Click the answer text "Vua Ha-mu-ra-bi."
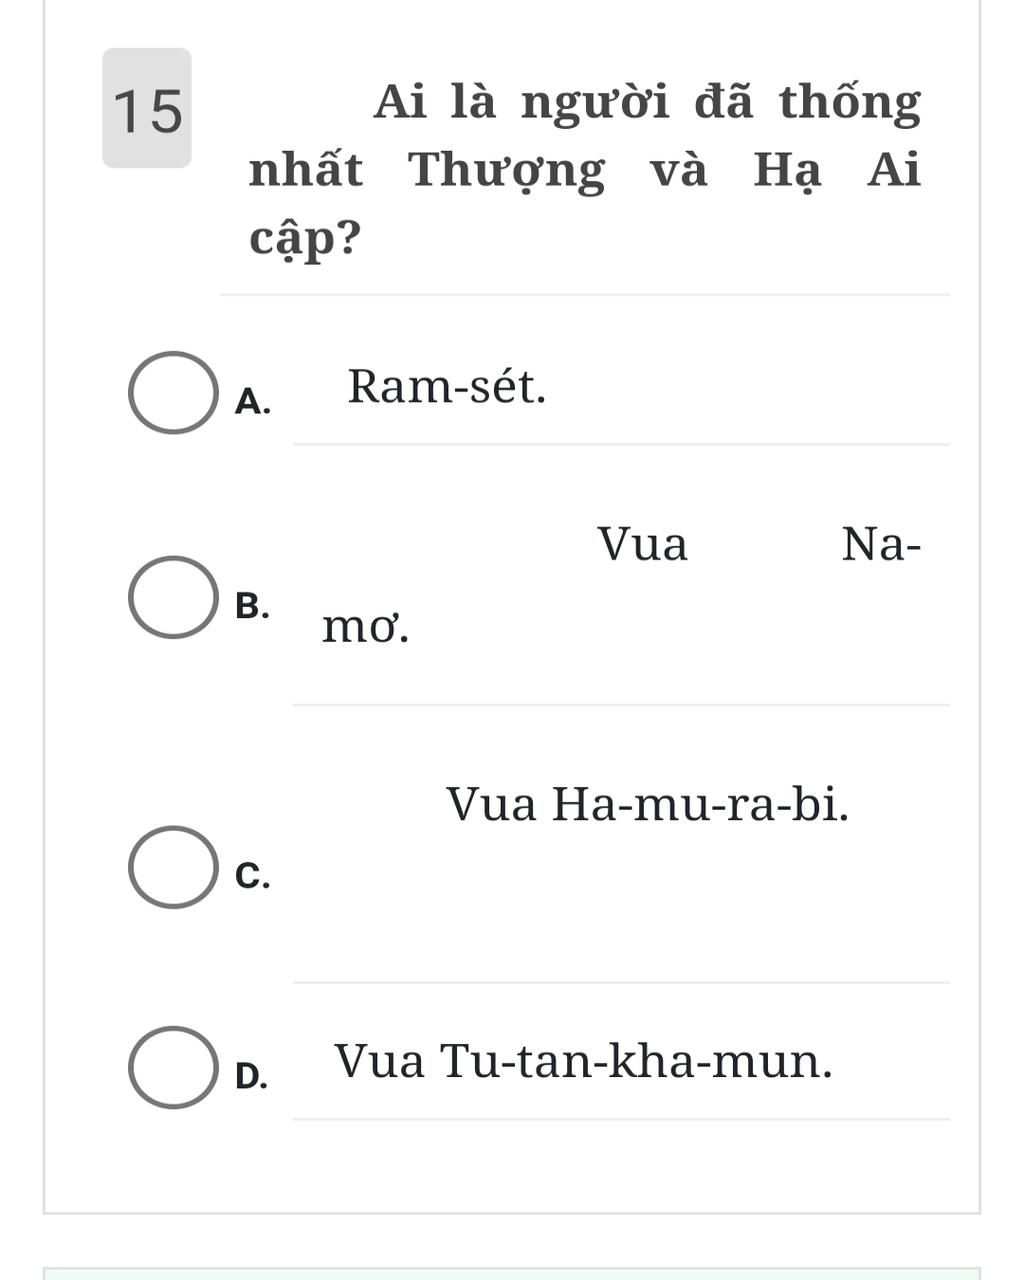 [647, 804]
